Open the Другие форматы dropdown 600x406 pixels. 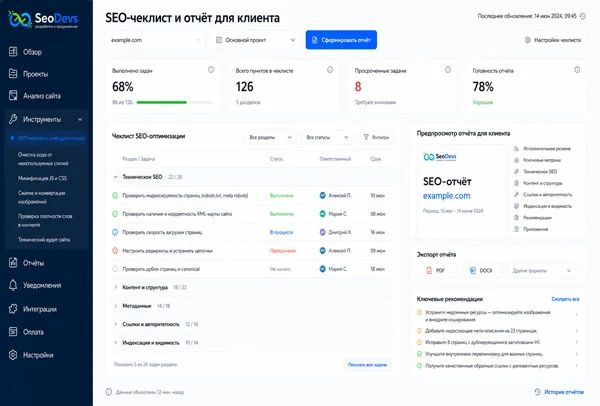[x=541, y=271]
